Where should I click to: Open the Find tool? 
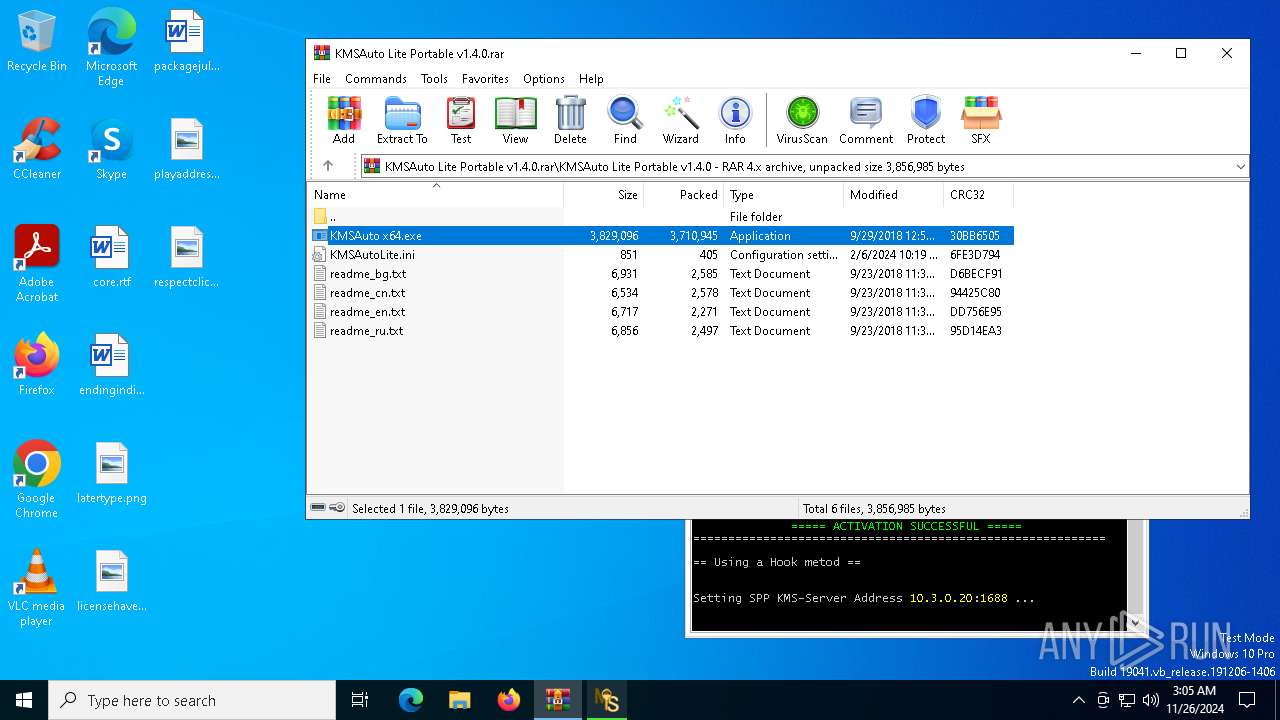tap(625, 120)
